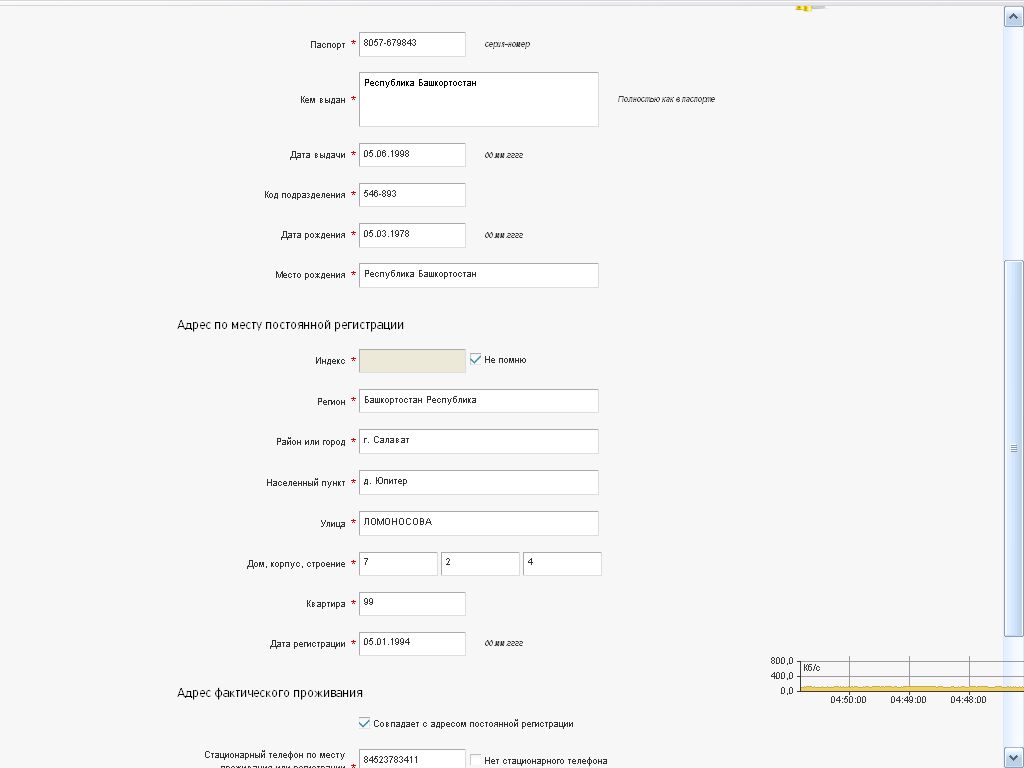Click the 'Дата рождения' date field
The height and width of the screenshot is (768, 1024).
pos(412,235)
